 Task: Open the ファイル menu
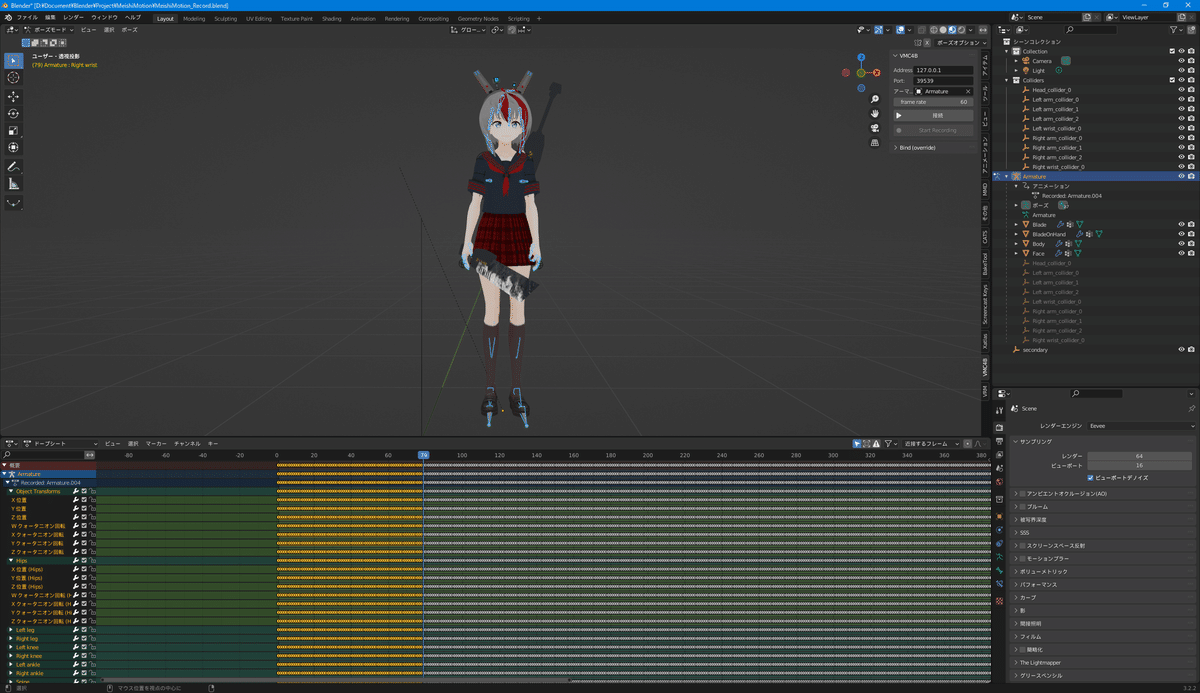27,18
